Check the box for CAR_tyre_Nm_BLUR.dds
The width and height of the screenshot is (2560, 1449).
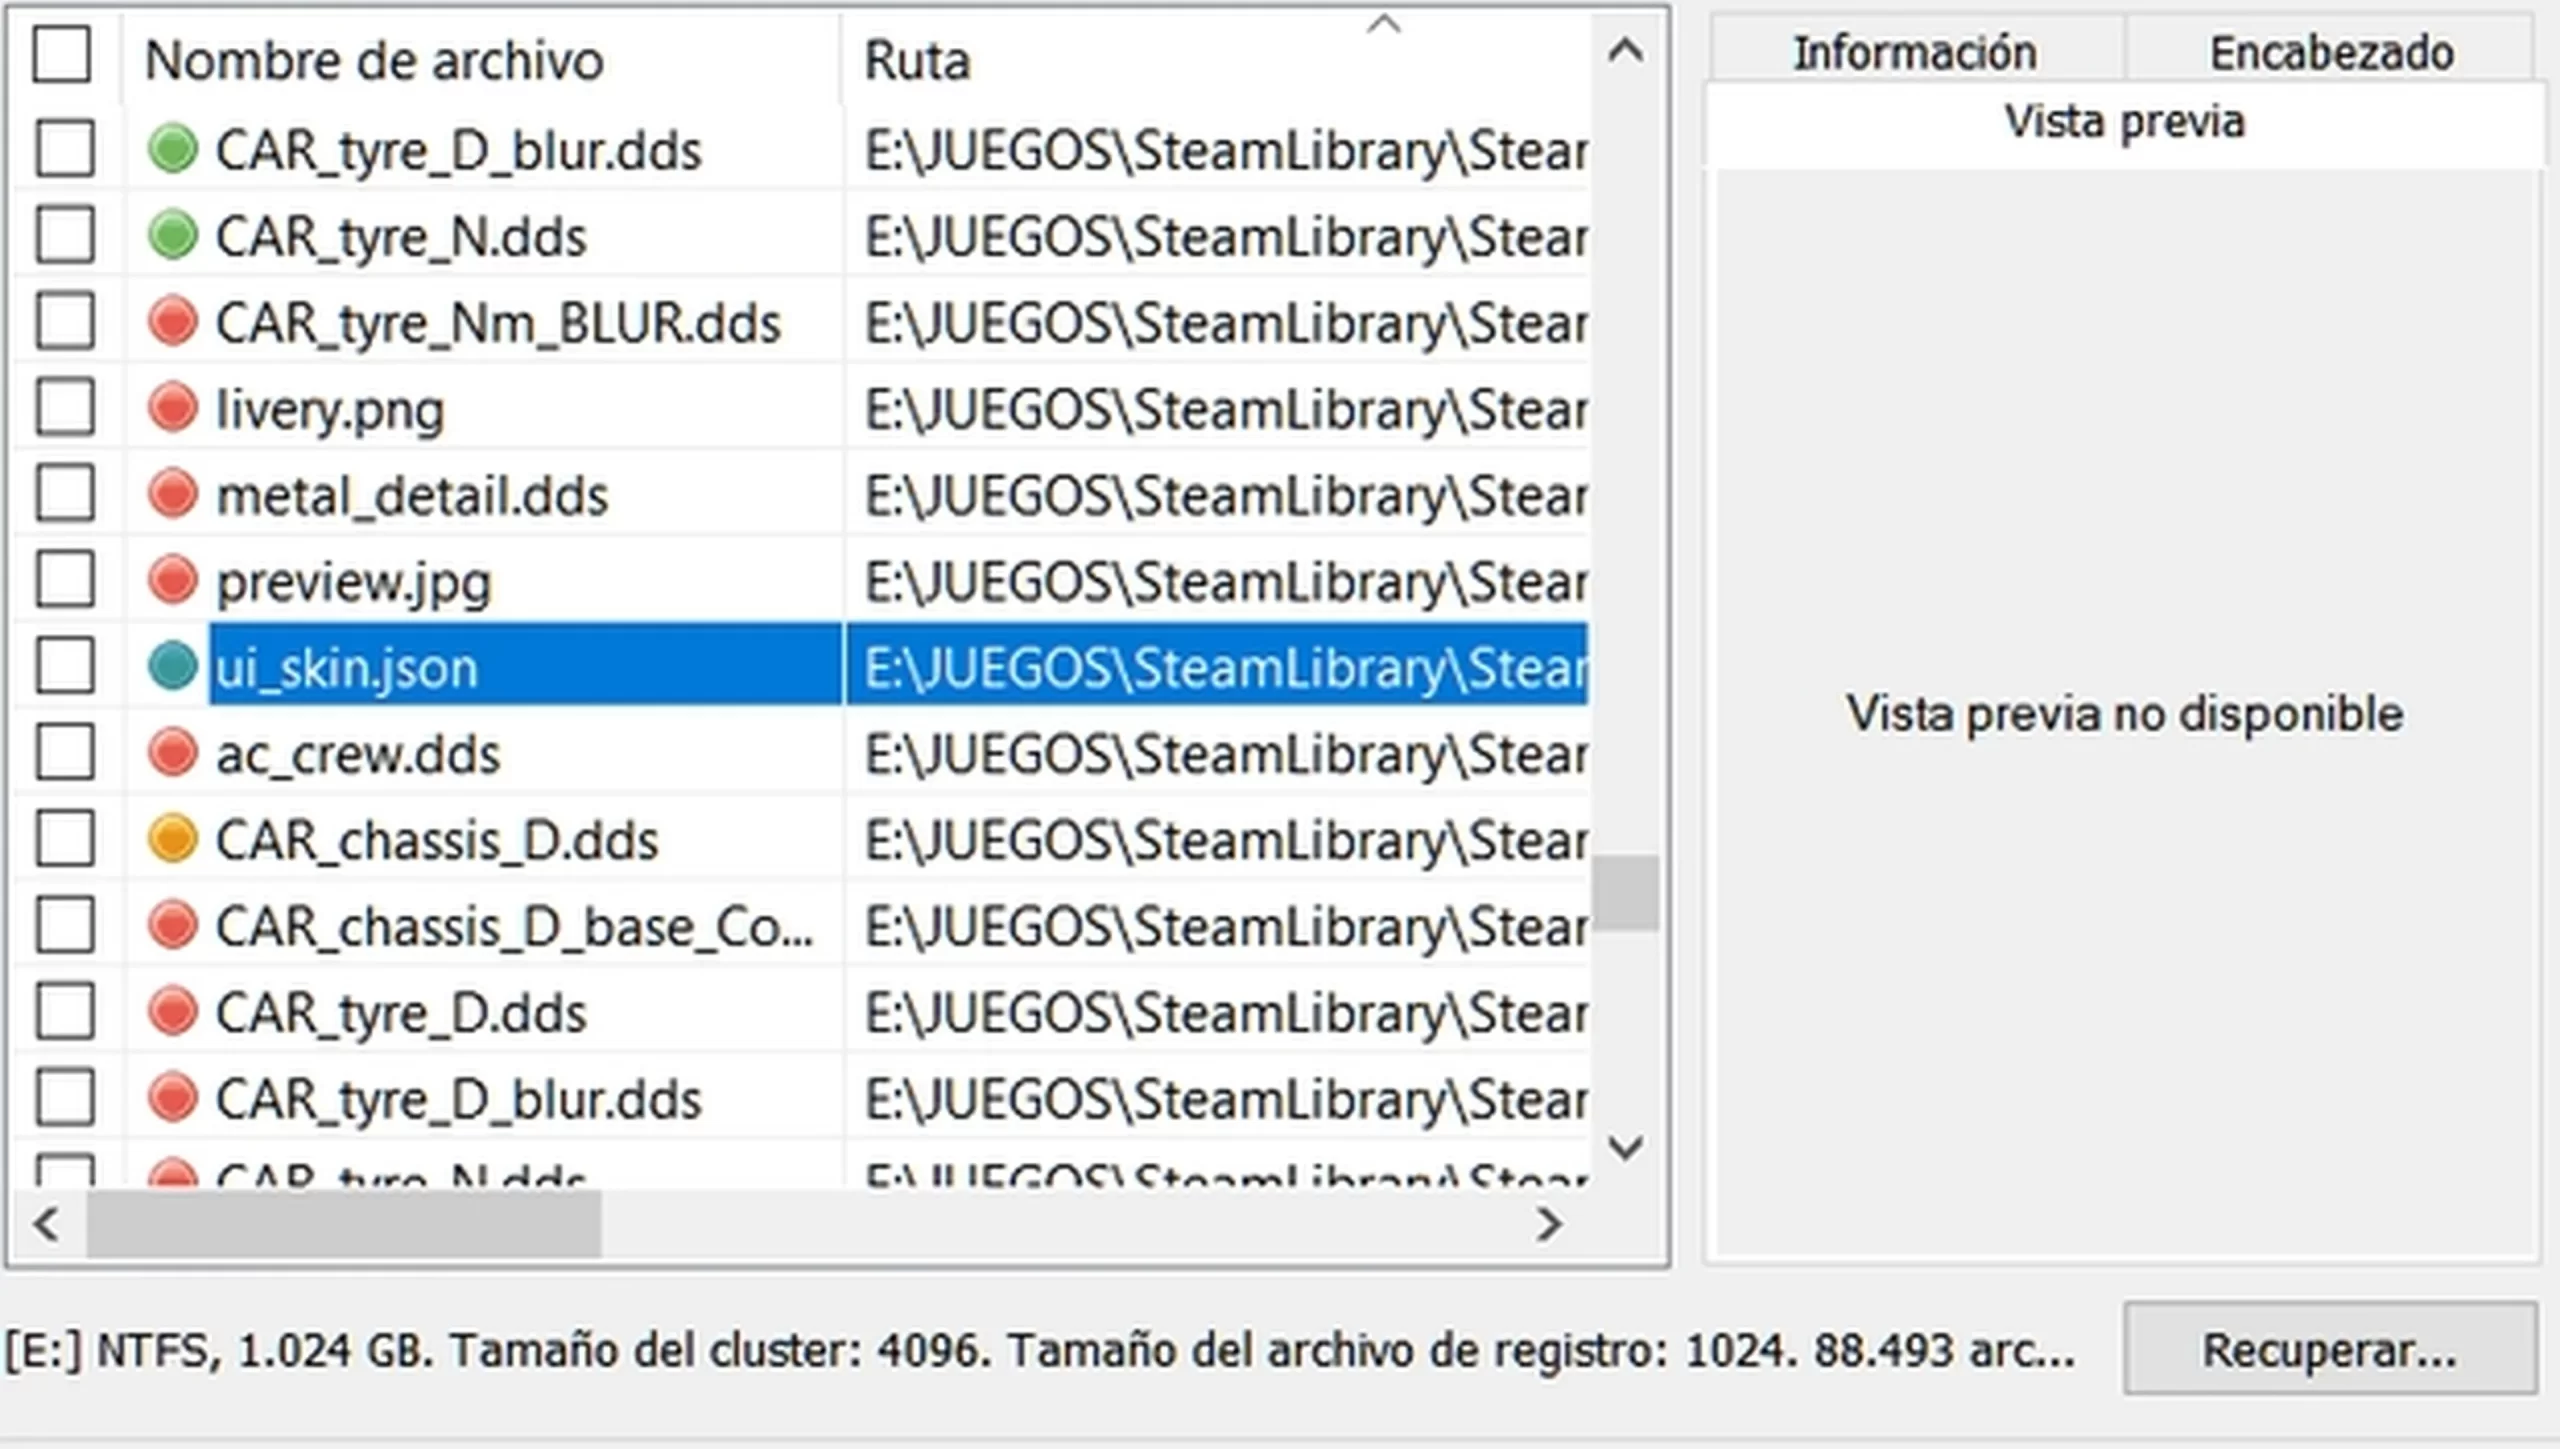[x=65, y=322]
